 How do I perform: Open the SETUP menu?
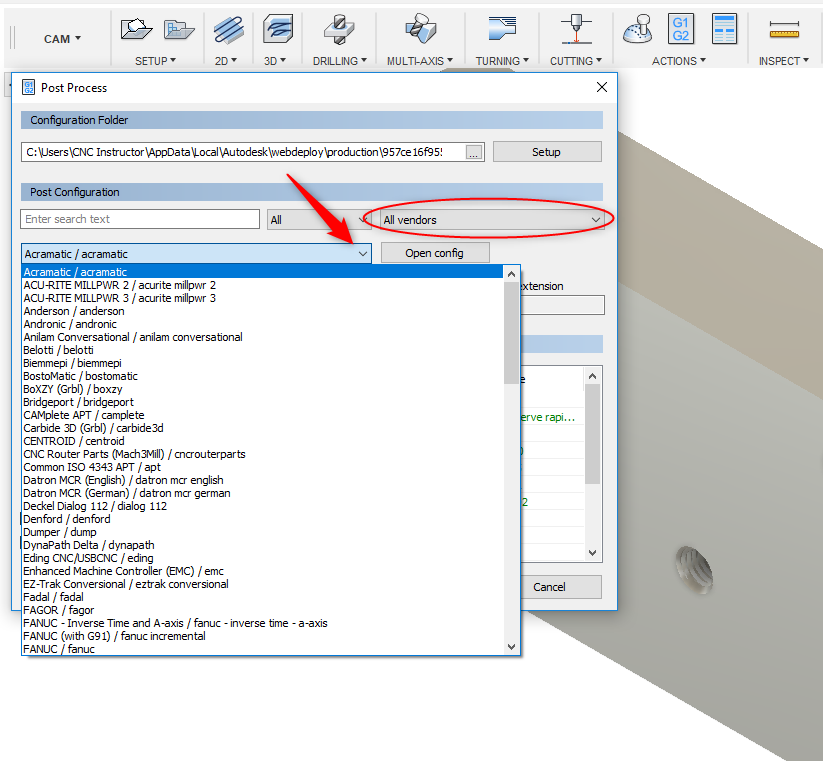(155, 61)
